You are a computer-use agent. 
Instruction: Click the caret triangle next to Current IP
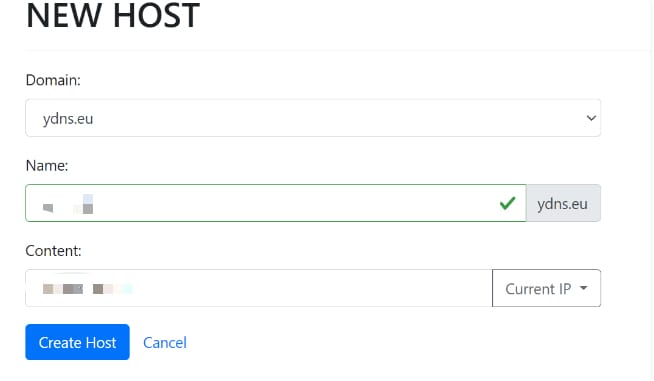[584, 288]
